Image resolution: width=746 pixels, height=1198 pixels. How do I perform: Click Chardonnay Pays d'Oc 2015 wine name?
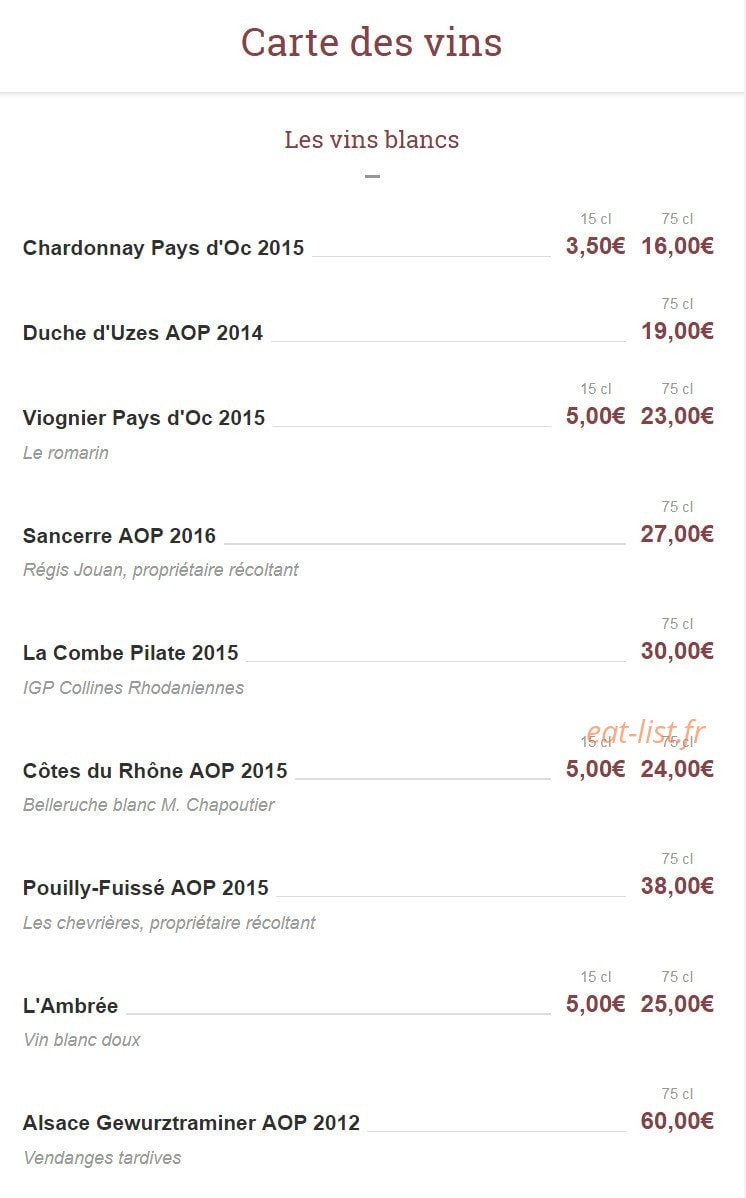pyautogui.click(x=164, y=248)
